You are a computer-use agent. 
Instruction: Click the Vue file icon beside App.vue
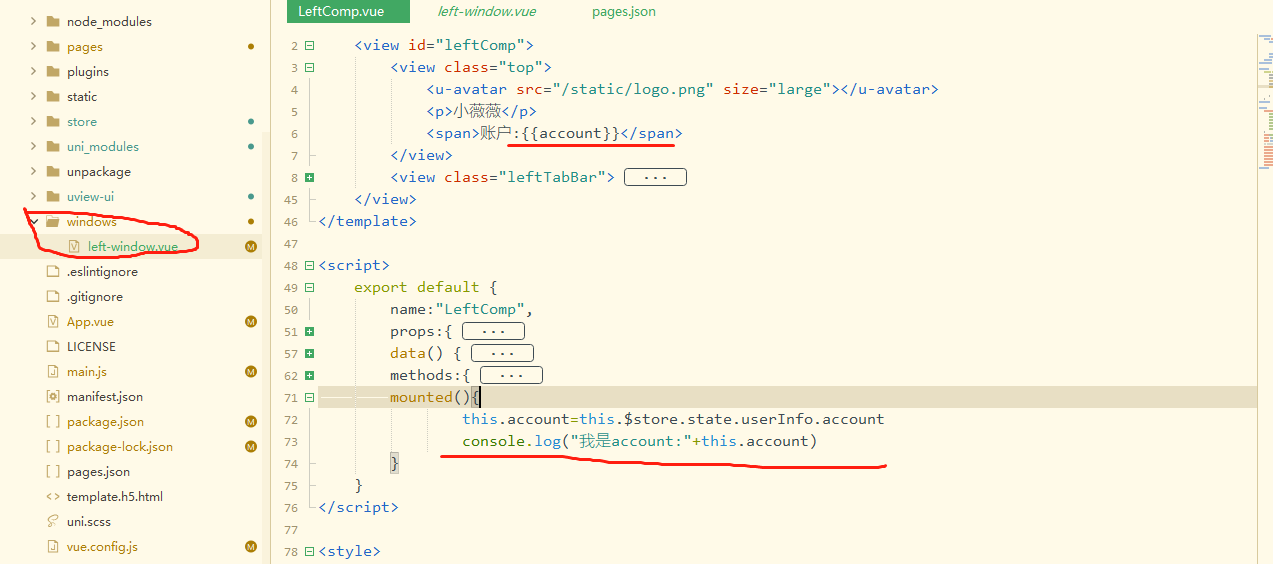pyautogui.click(x=53, y=322)
